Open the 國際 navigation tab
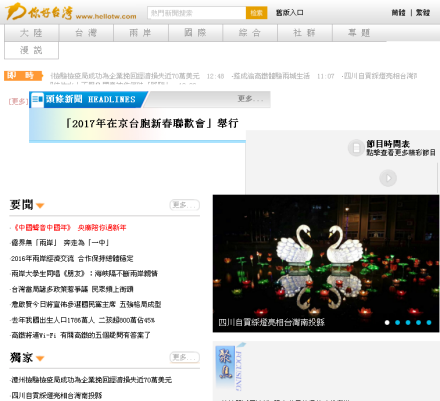The width and height of the screenshot is (440, 401). (195, 33)
